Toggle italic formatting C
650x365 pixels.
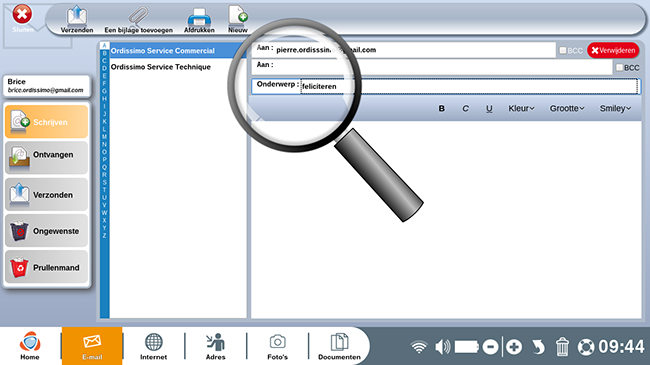pyautogui.click(x=466, y=108)
